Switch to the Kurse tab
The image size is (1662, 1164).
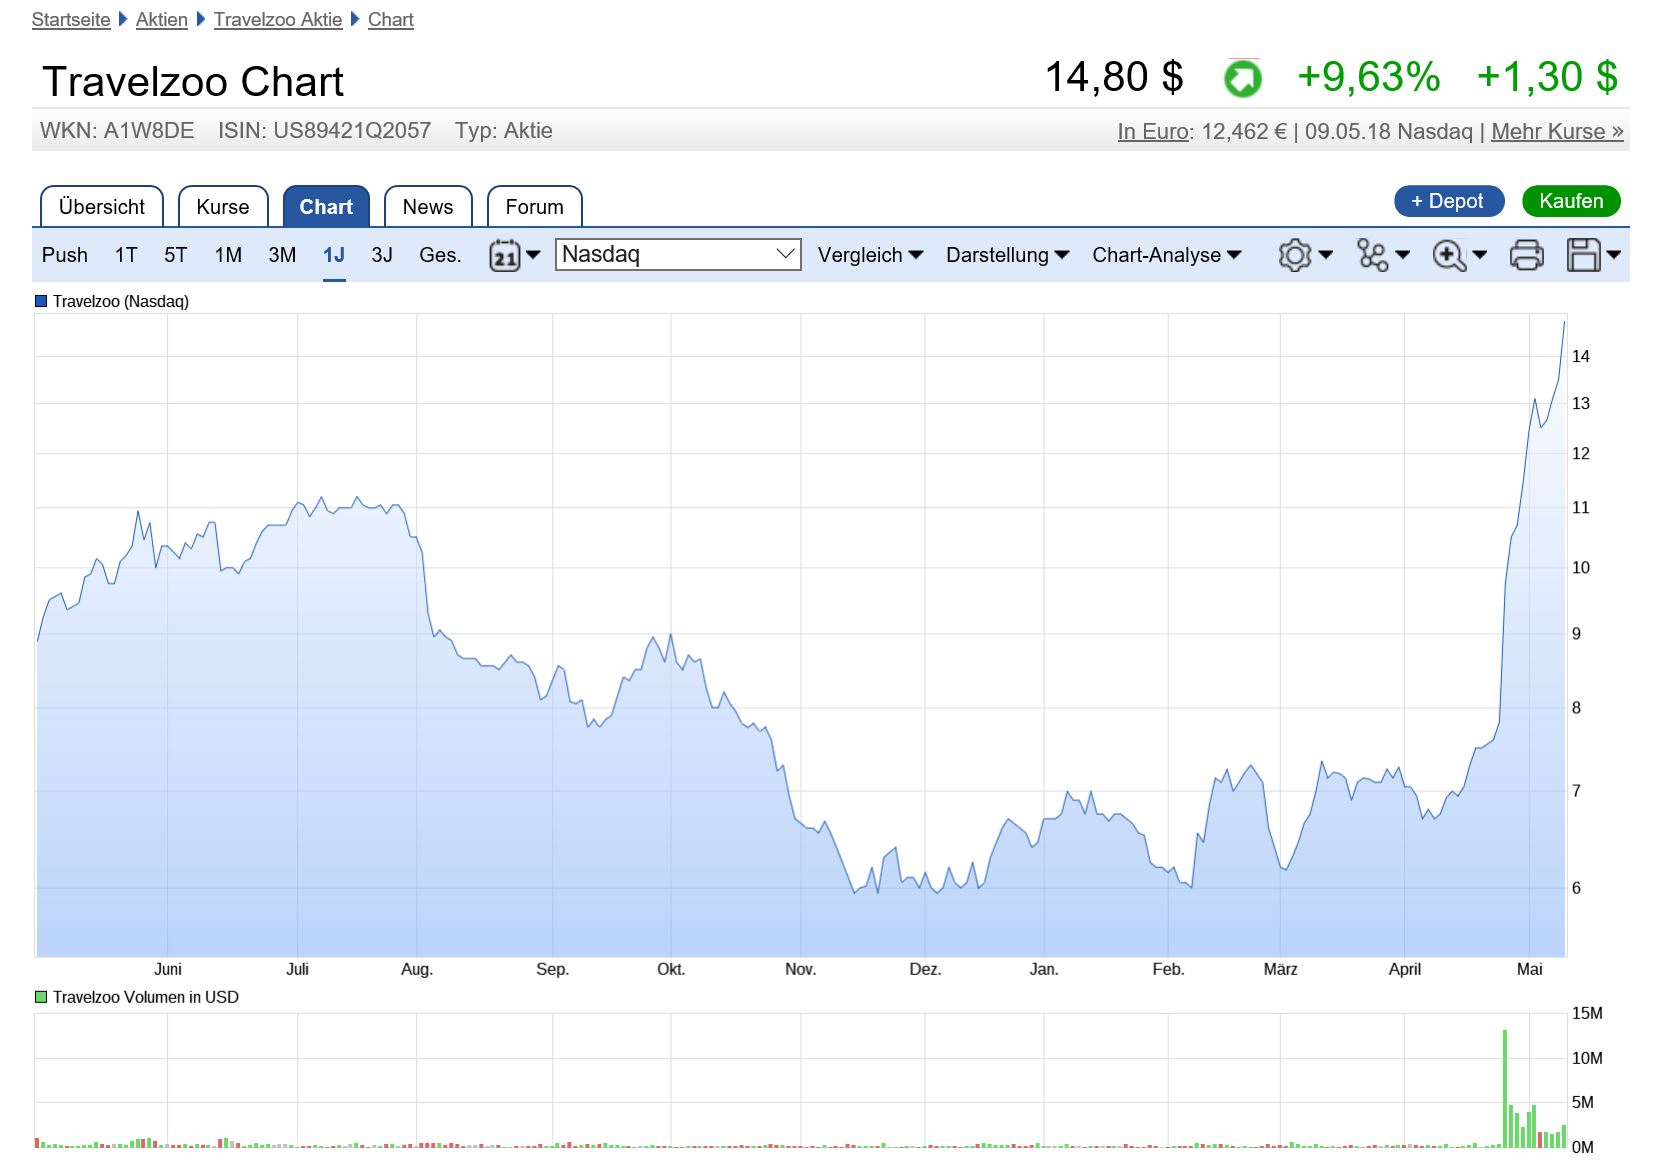[x=223, y=207]
